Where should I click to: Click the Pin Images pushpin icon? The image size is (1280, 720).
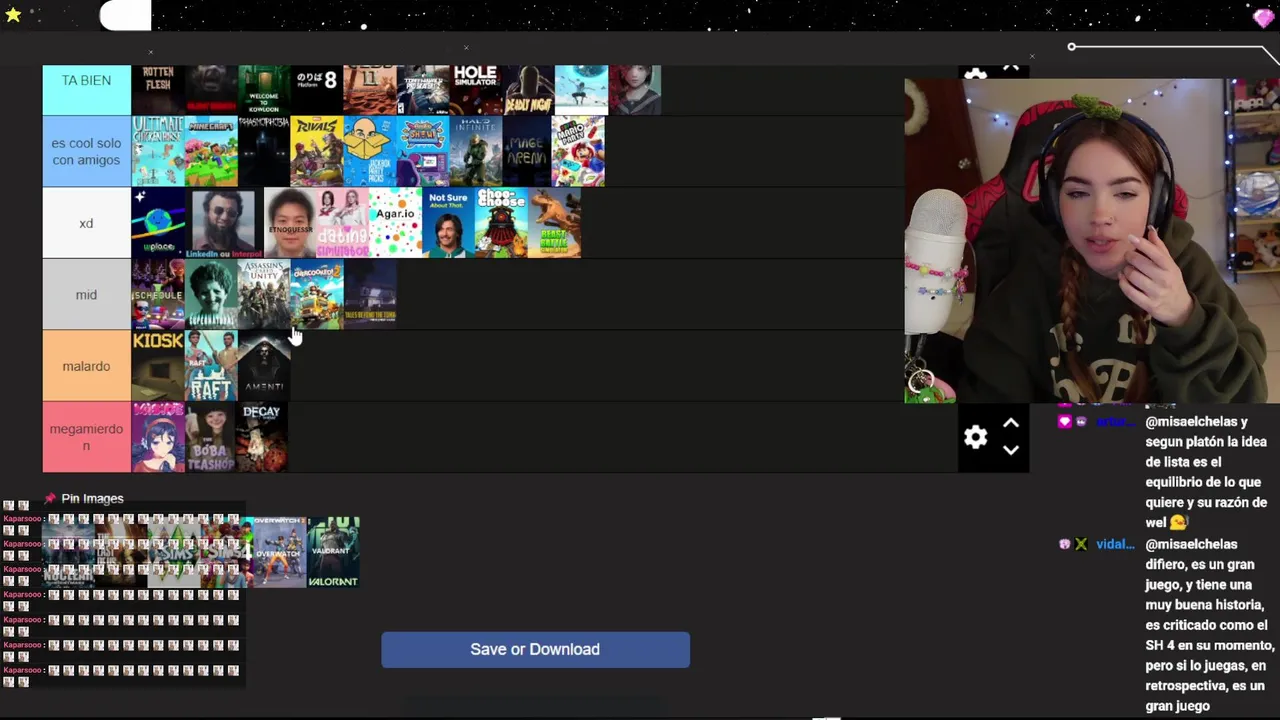pos(50,498)
